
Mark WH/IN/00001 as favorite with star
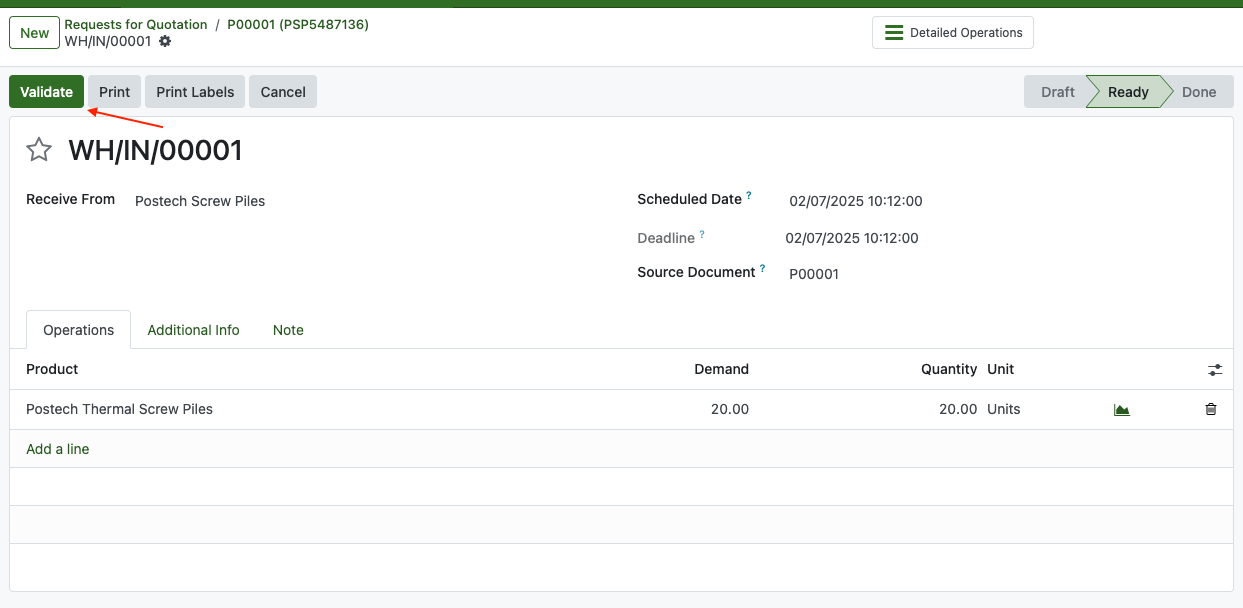[x=39, y=150]
